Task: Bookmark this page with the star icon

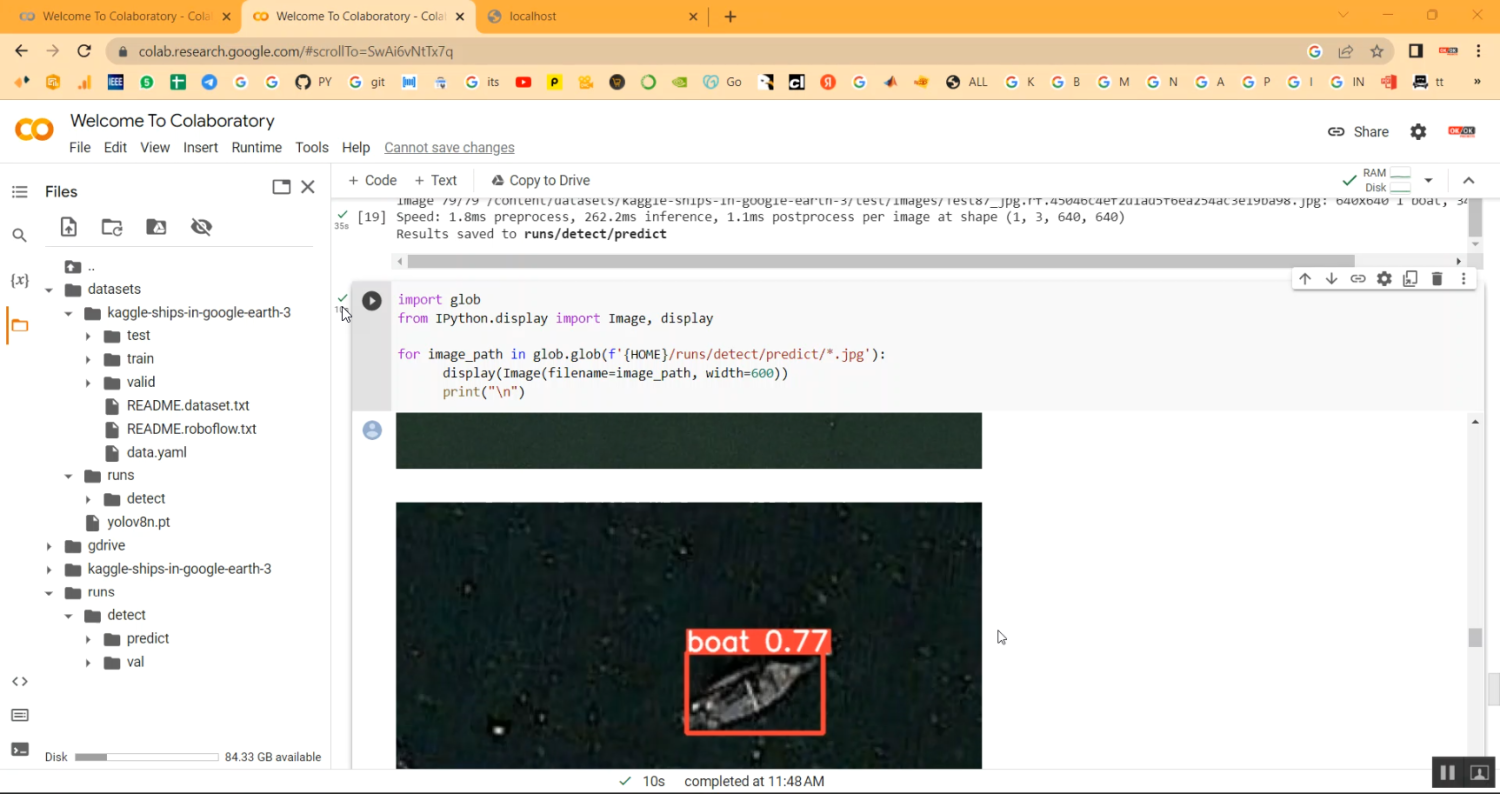Action: pos(1377,51)
